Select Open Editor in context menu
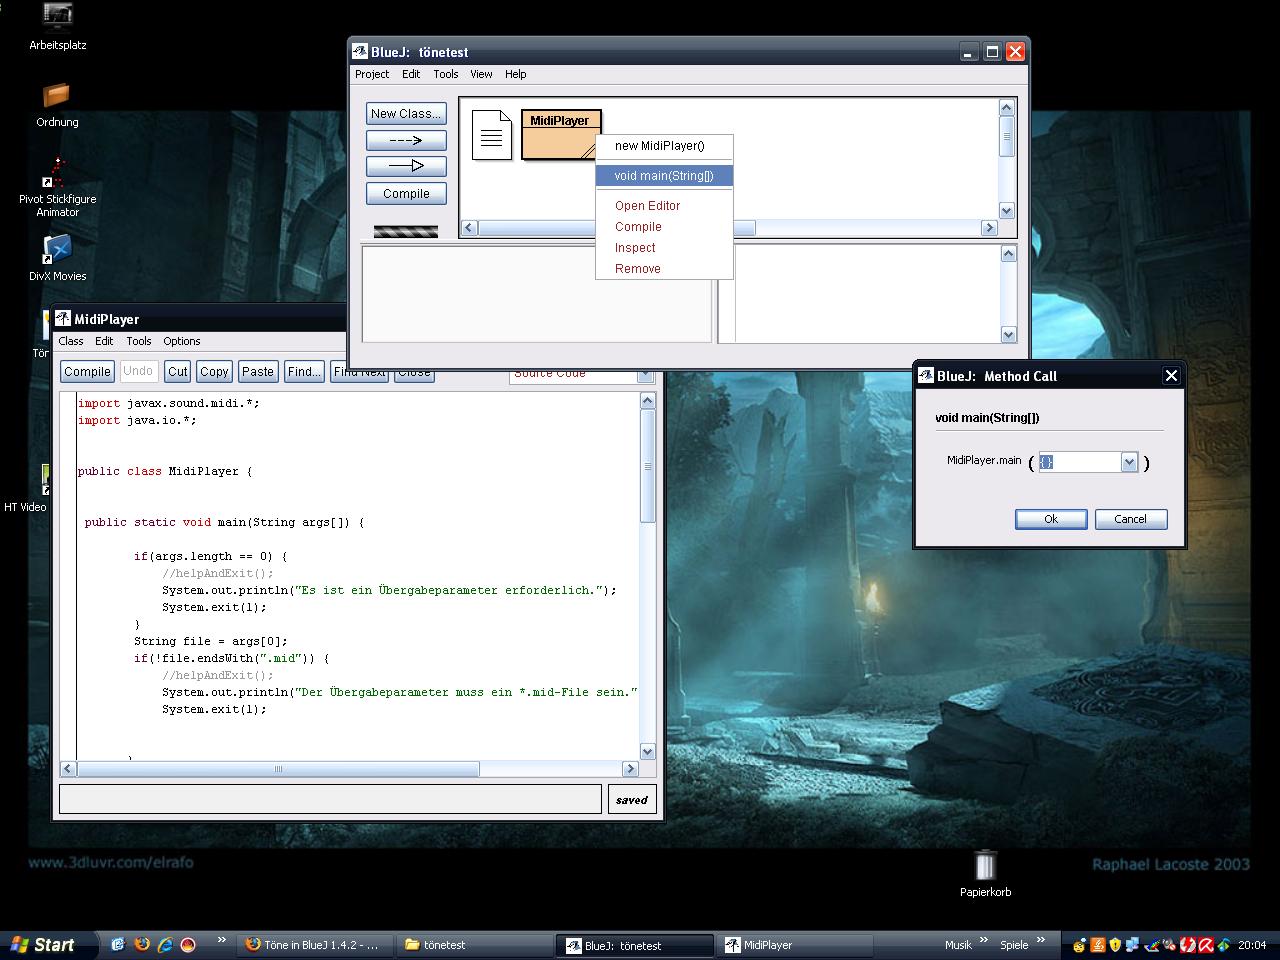Screen dimensions: 1280x960 (x=647, y=206)
